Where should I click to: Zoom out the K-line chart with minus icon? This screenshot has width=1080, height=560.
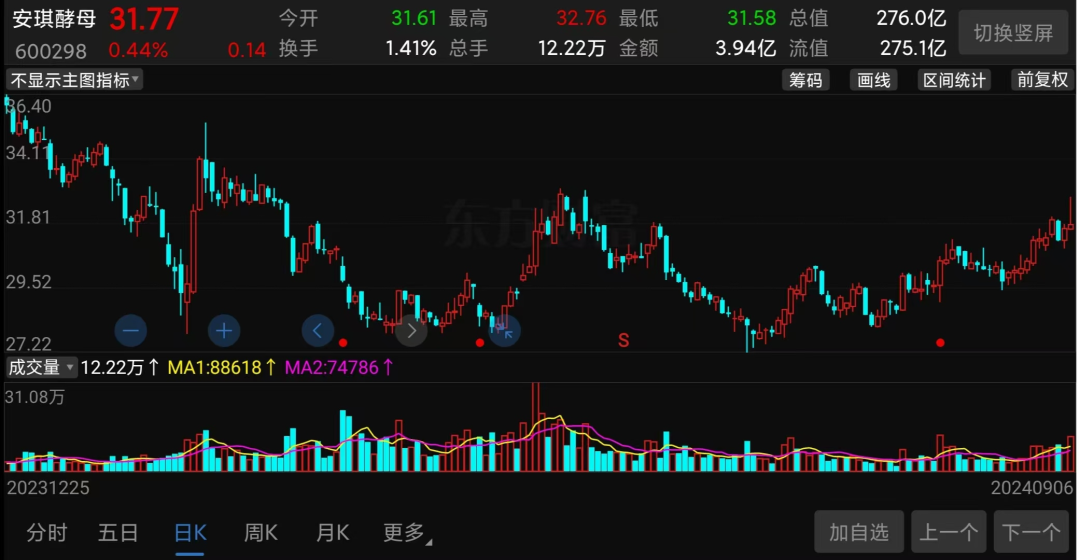(x=131, y=331)
